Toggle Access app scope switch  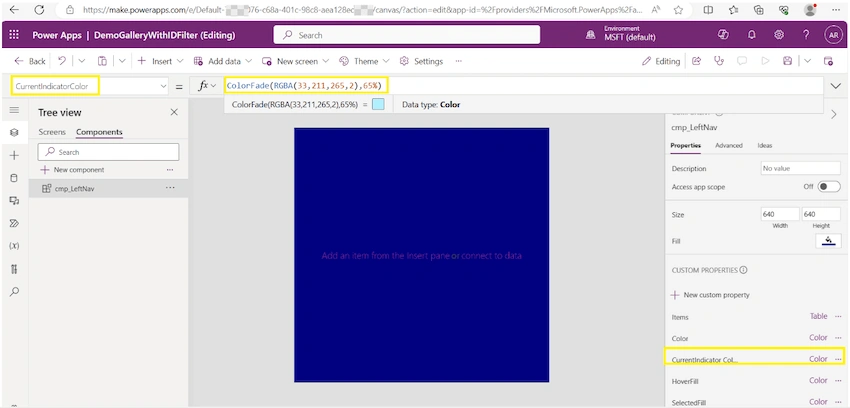click(x=829, y=186)
